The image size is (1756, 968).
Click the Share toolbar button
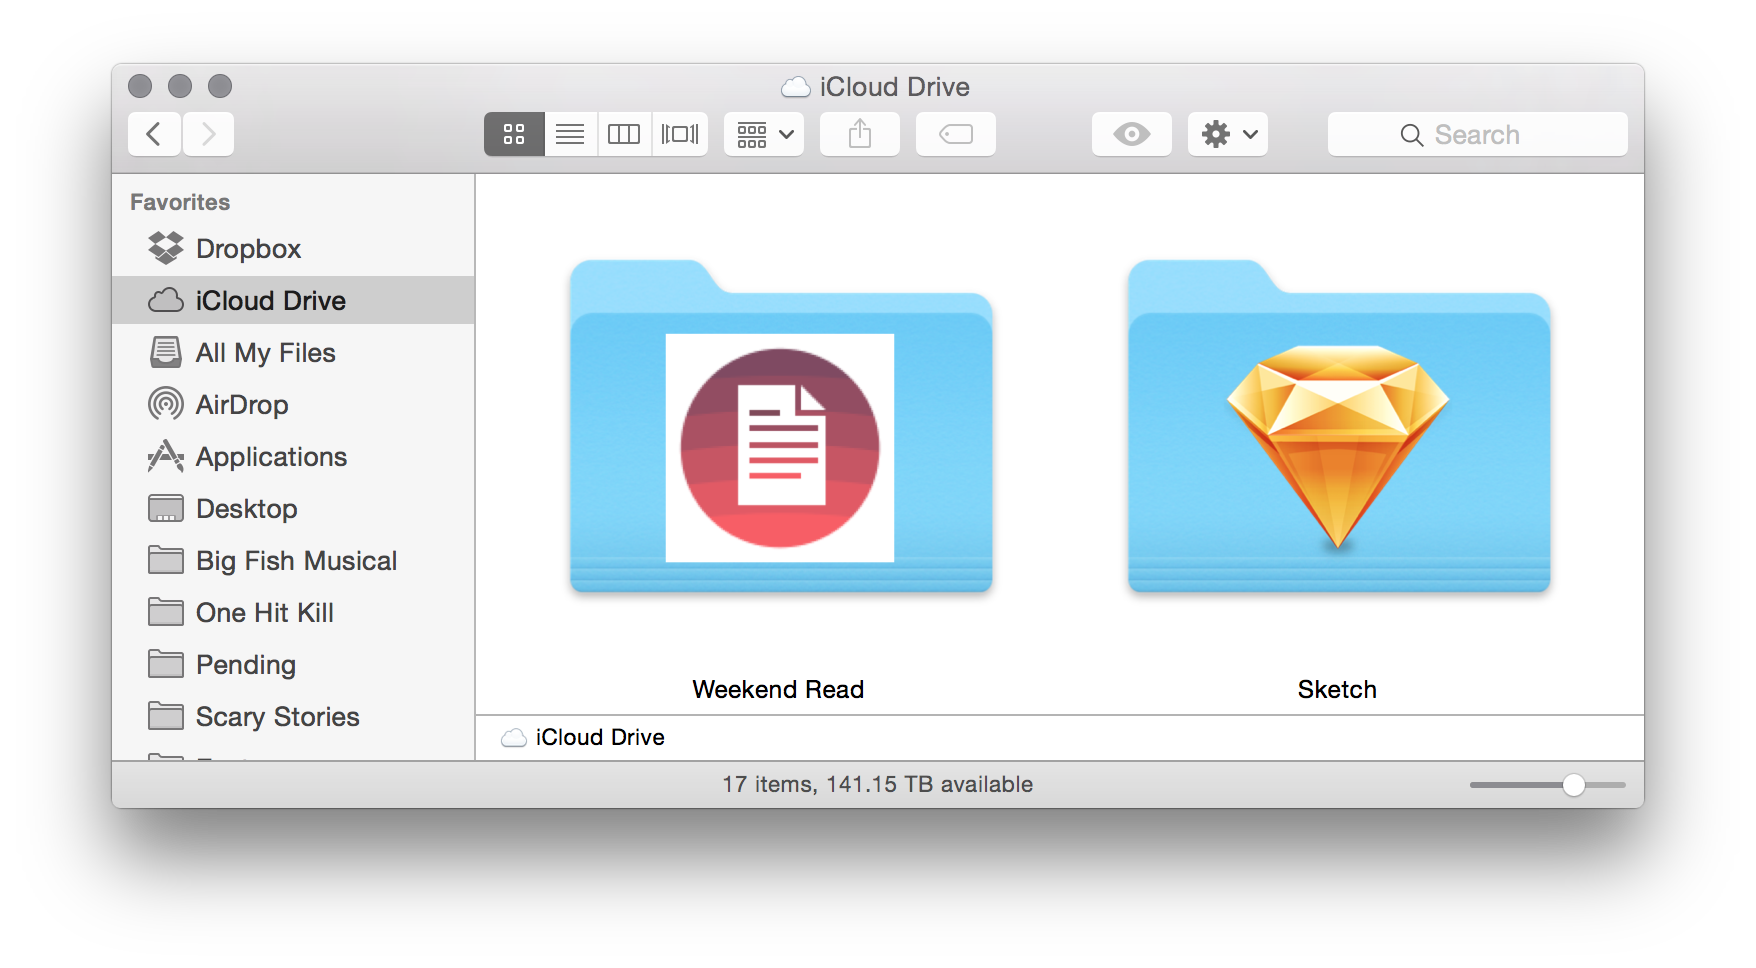(x=860, y=134)
